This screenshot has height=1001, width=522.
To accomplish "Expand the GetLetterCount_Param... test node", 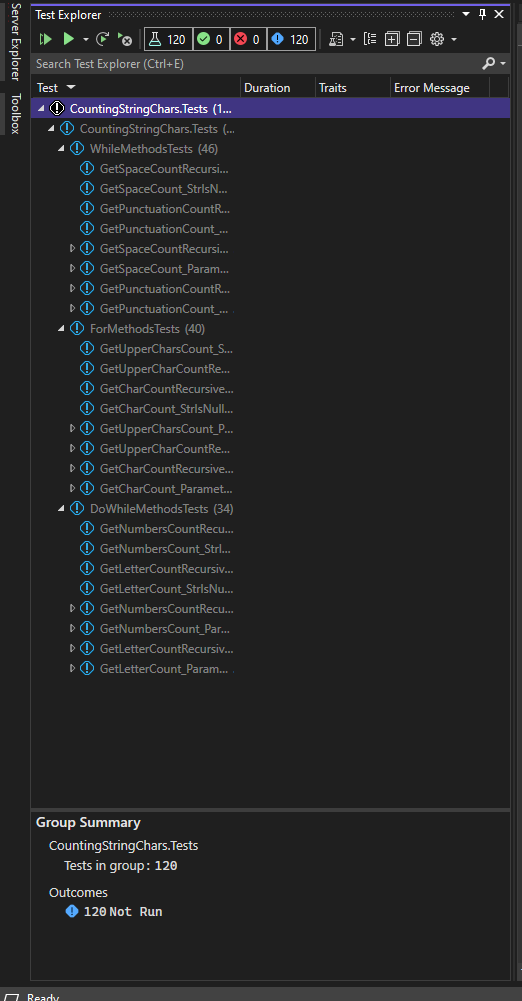I will [72, 668].
